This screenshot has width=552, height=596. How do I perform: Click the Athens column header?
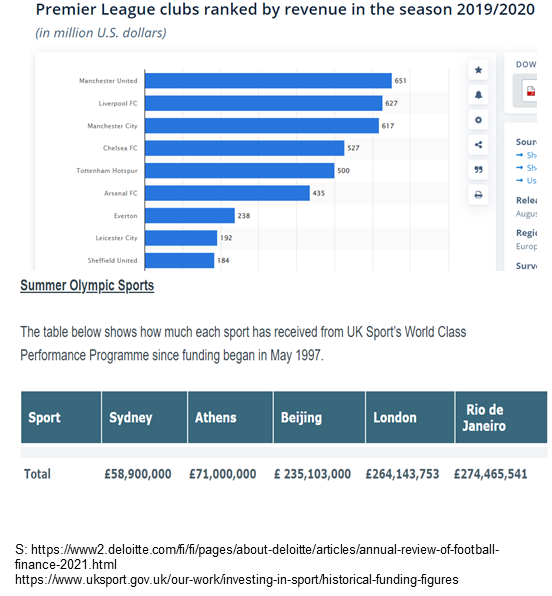pos(230,417)
